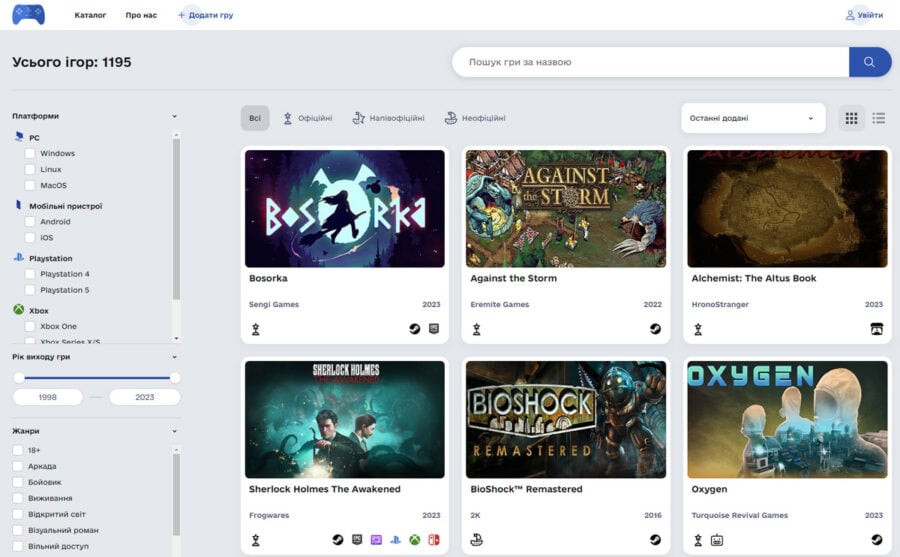Collapse the Жанри filter section
Viewport: 900px width, 557px height.
(x=174, y=431)
